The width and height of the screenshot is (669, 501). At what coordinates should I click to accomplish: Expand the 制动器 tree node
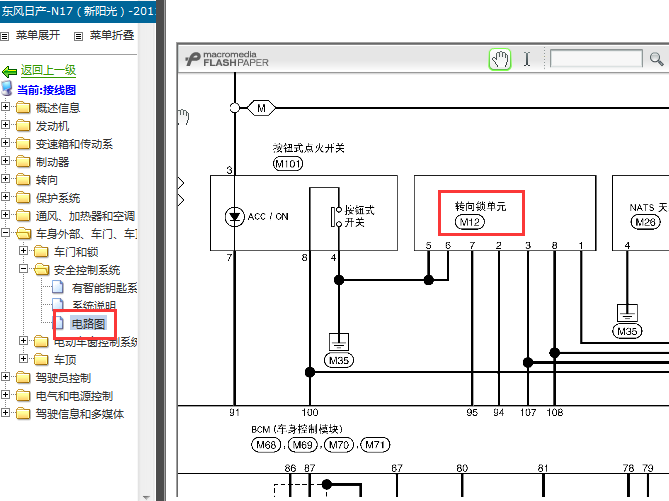click(x=5, y=160)
